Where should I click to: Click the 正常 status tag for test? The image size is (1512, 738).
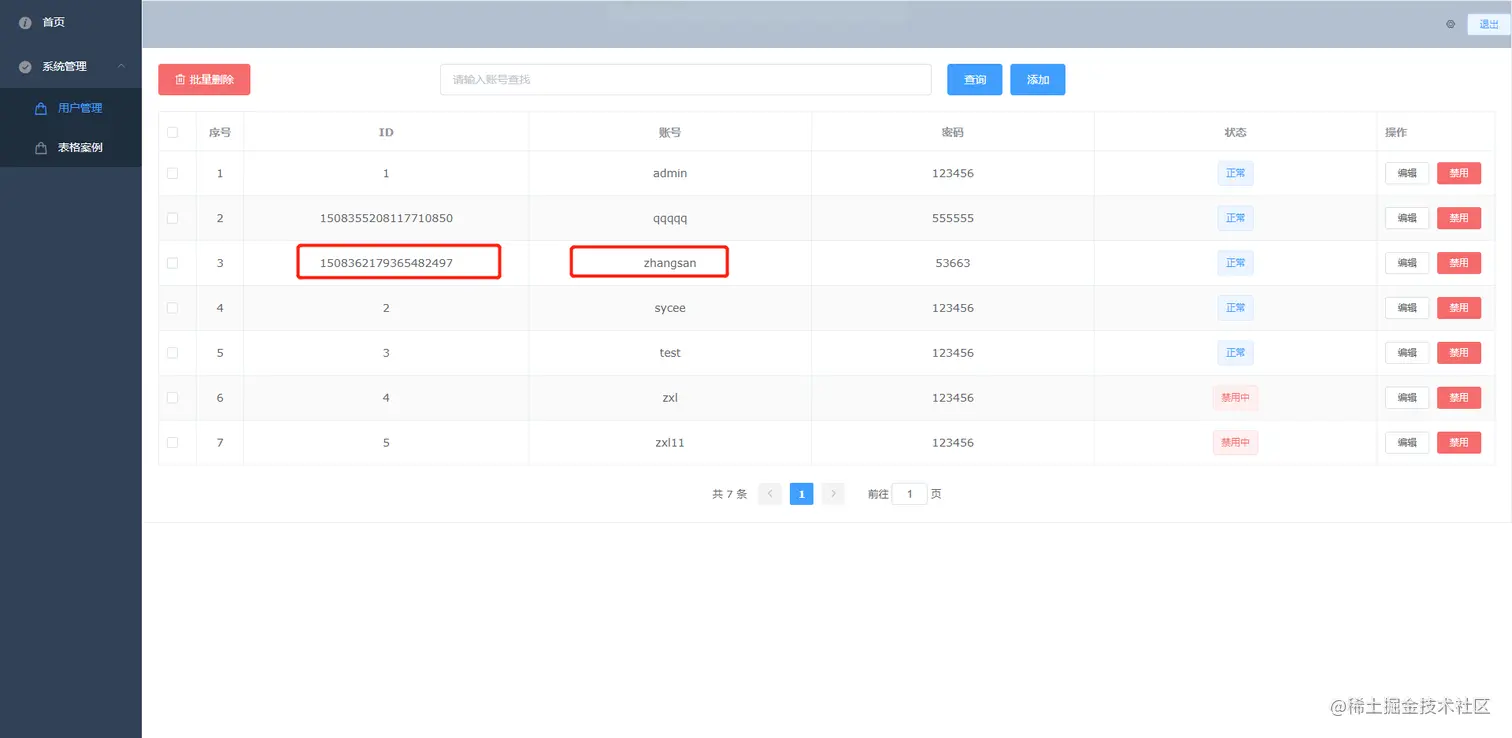1236,353
